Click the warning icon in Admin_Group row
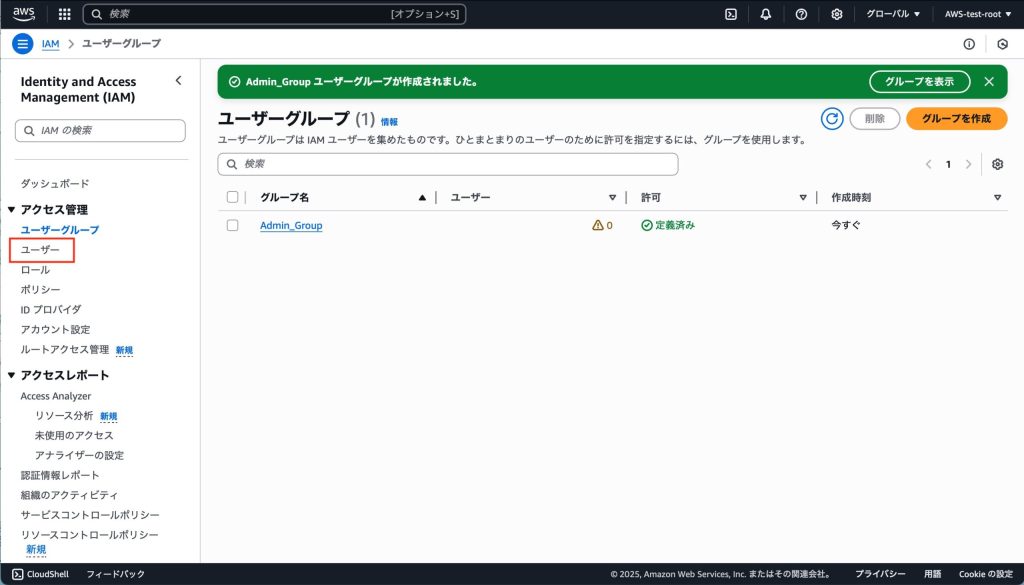 (x=598, y=225)
